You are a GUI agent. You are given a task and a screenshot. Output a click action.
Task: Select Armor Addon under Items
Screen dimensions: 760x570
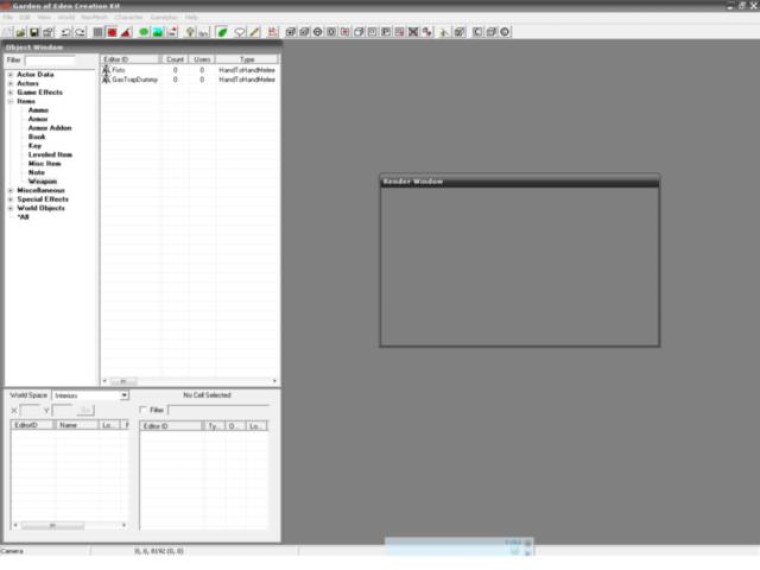click(x=50, y=128)
